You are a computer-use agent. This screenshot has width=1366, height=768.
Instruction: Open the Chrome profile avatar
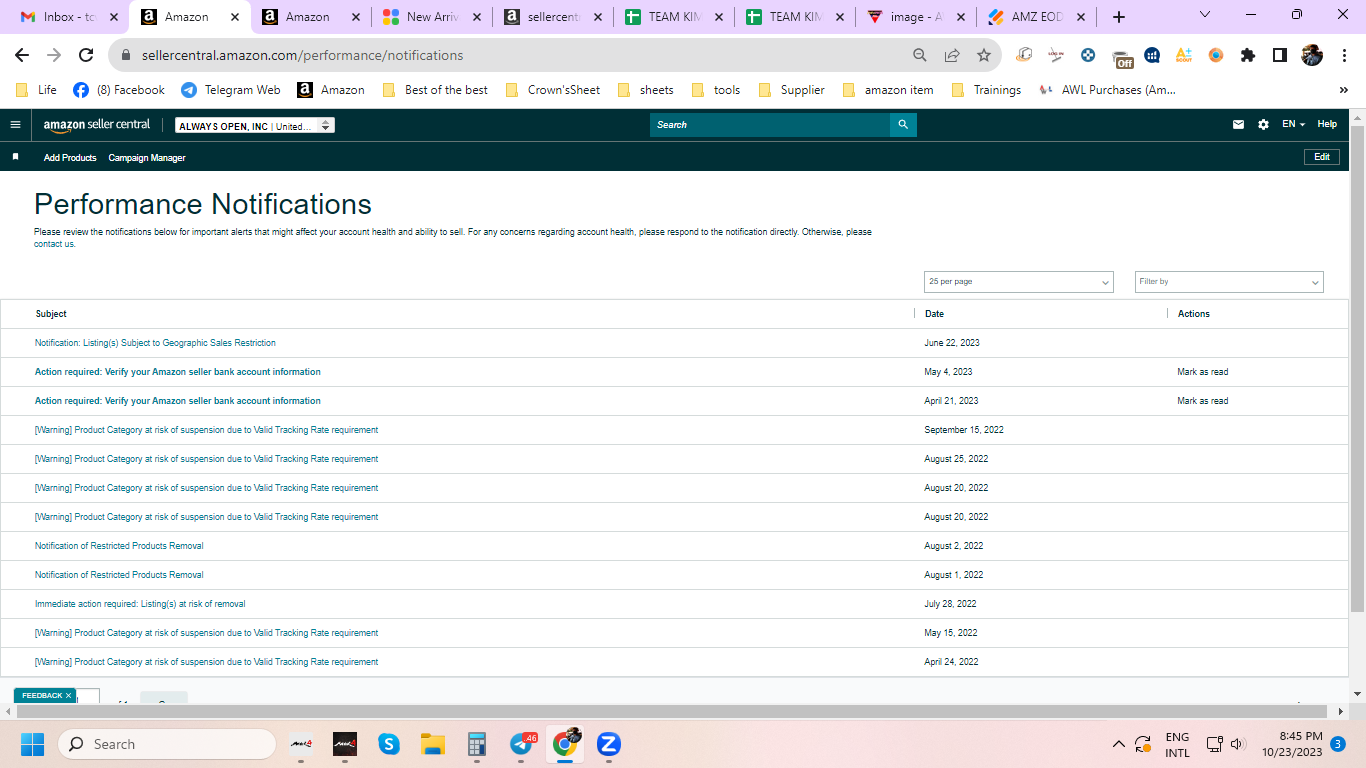tap(1311, 55)
